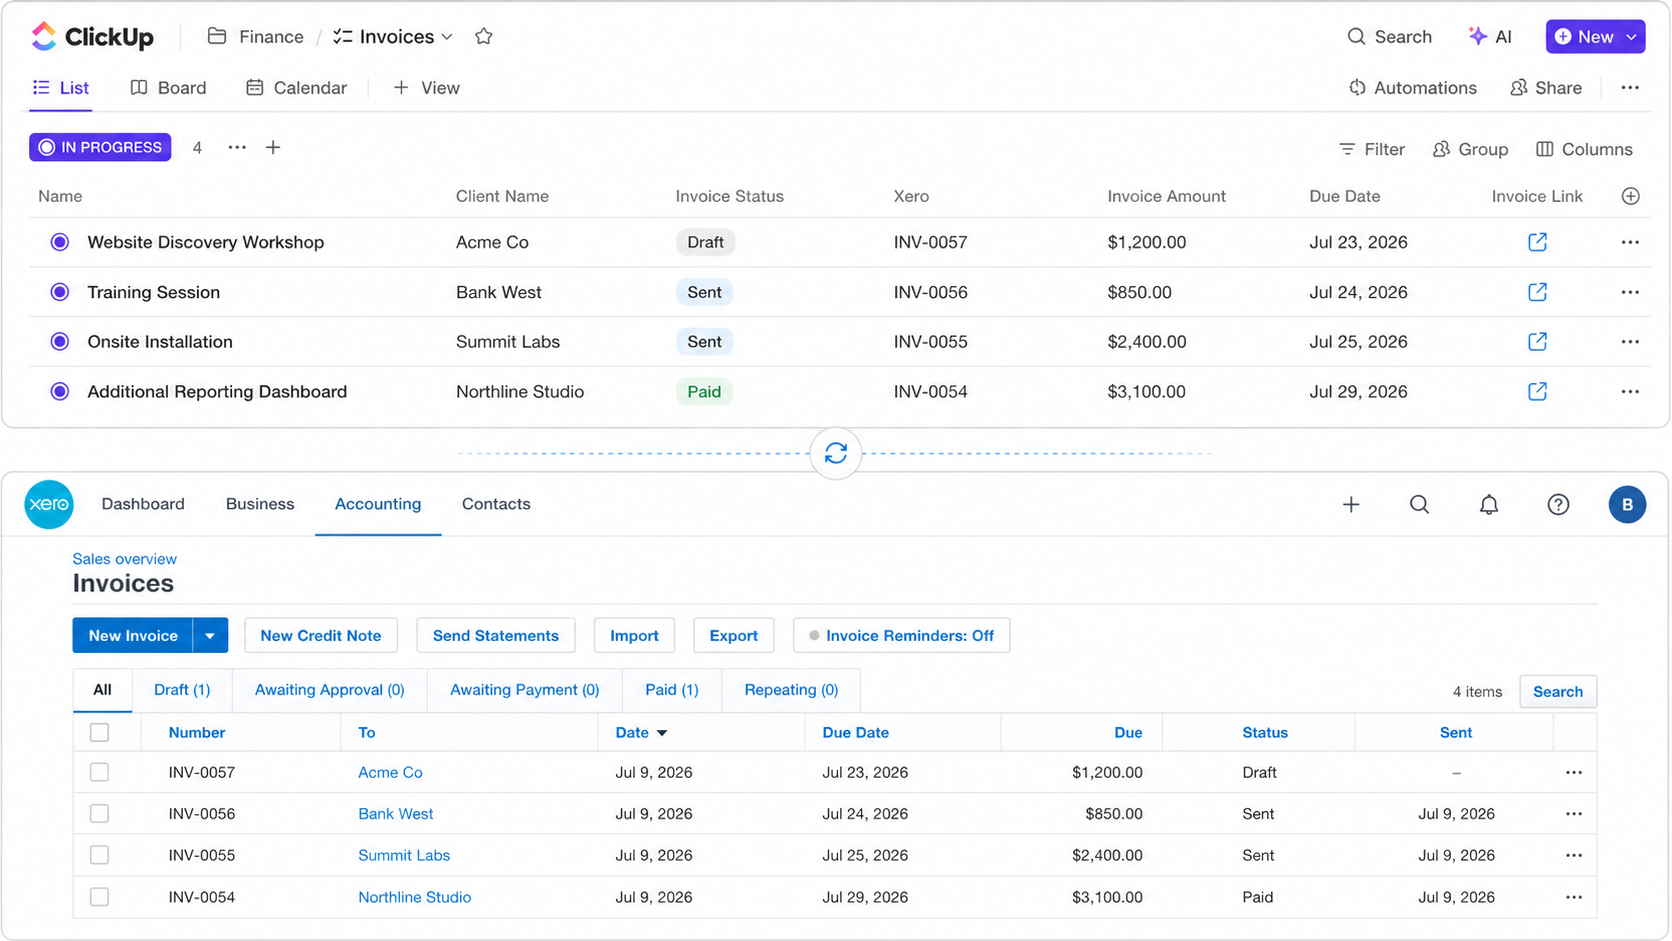Toggle status circle of Training Session
Image resolution: width=1672 pixels, height=941 pixels.
(x=60, y=292)
